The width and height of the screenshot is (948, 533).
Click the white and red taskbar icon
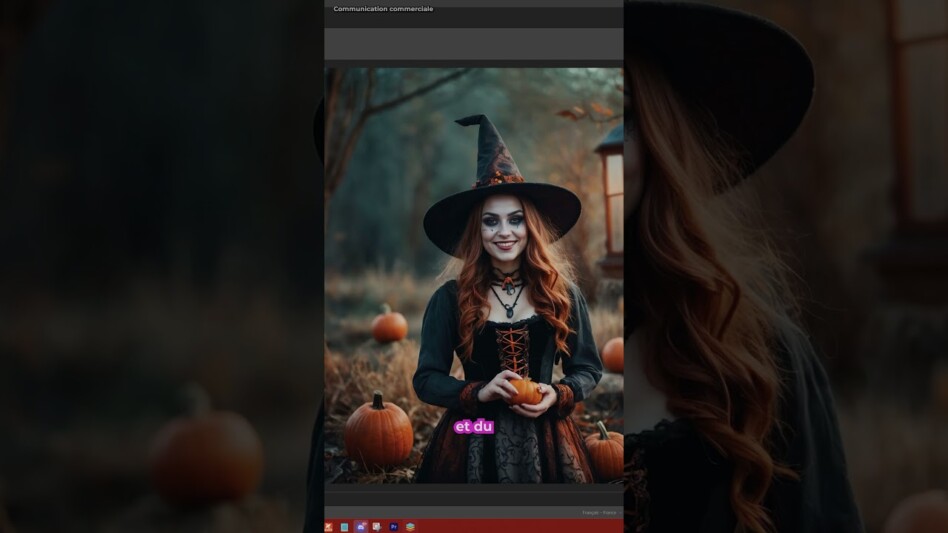point(377,527)
